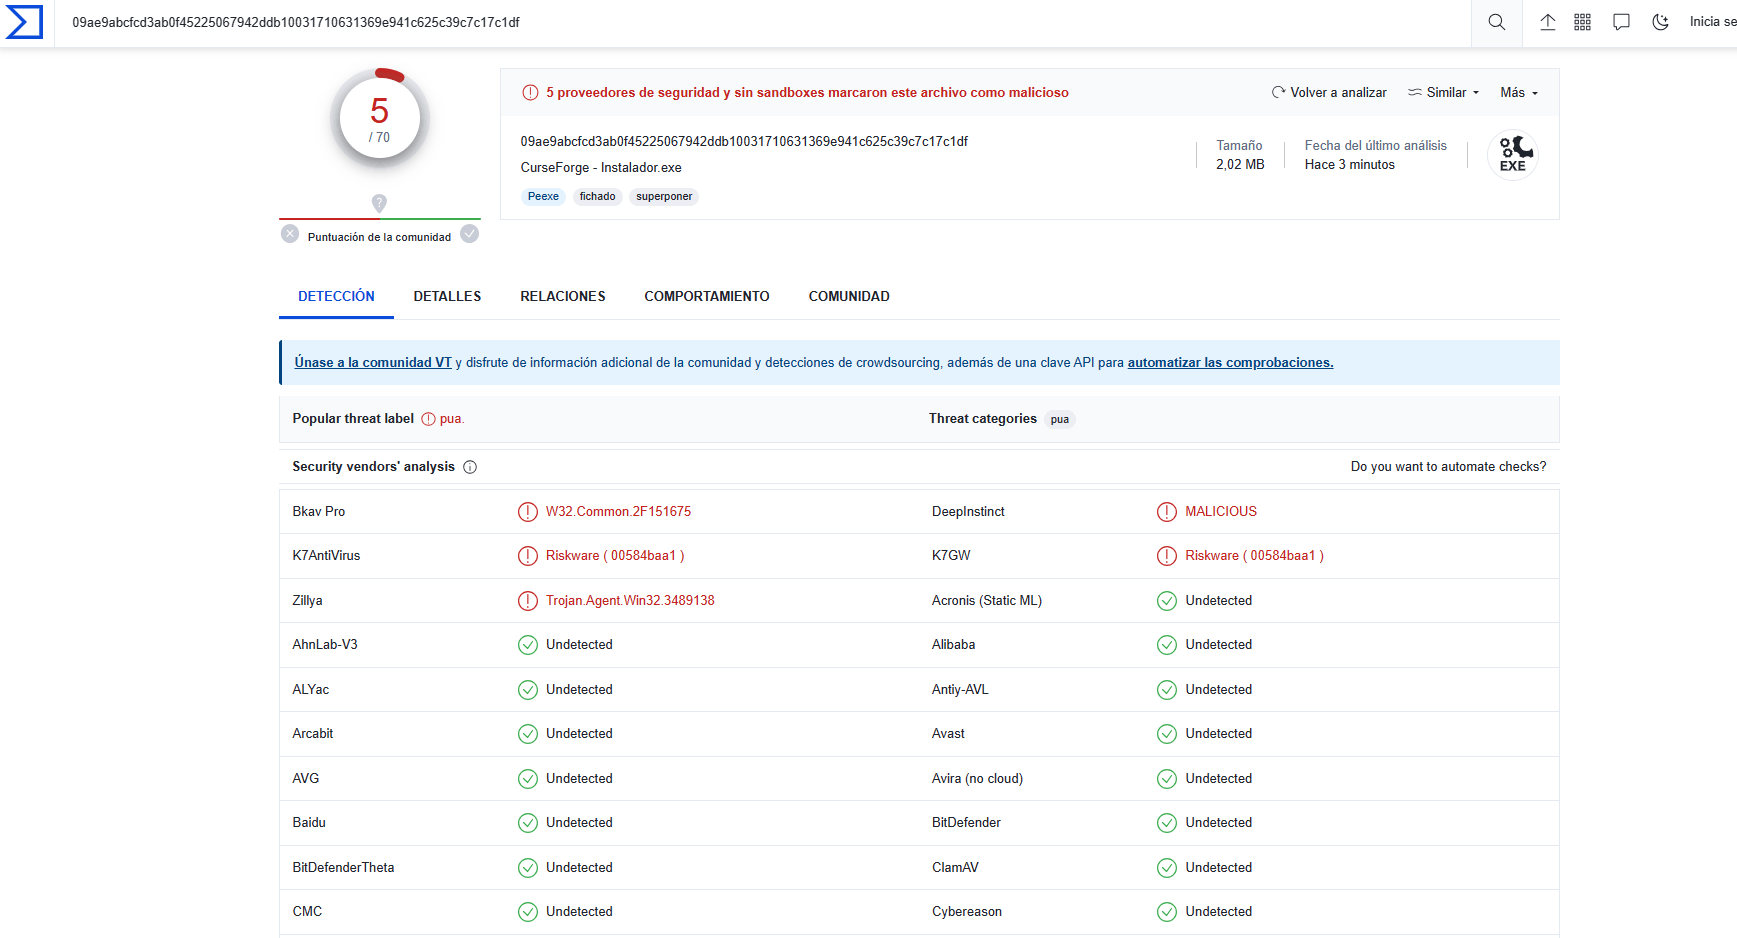Viewport: 1737px width, 938px height.
Task: Click W32.Common.2F151675 detection text
Action: pyautogui.click(x=618, y=511)
